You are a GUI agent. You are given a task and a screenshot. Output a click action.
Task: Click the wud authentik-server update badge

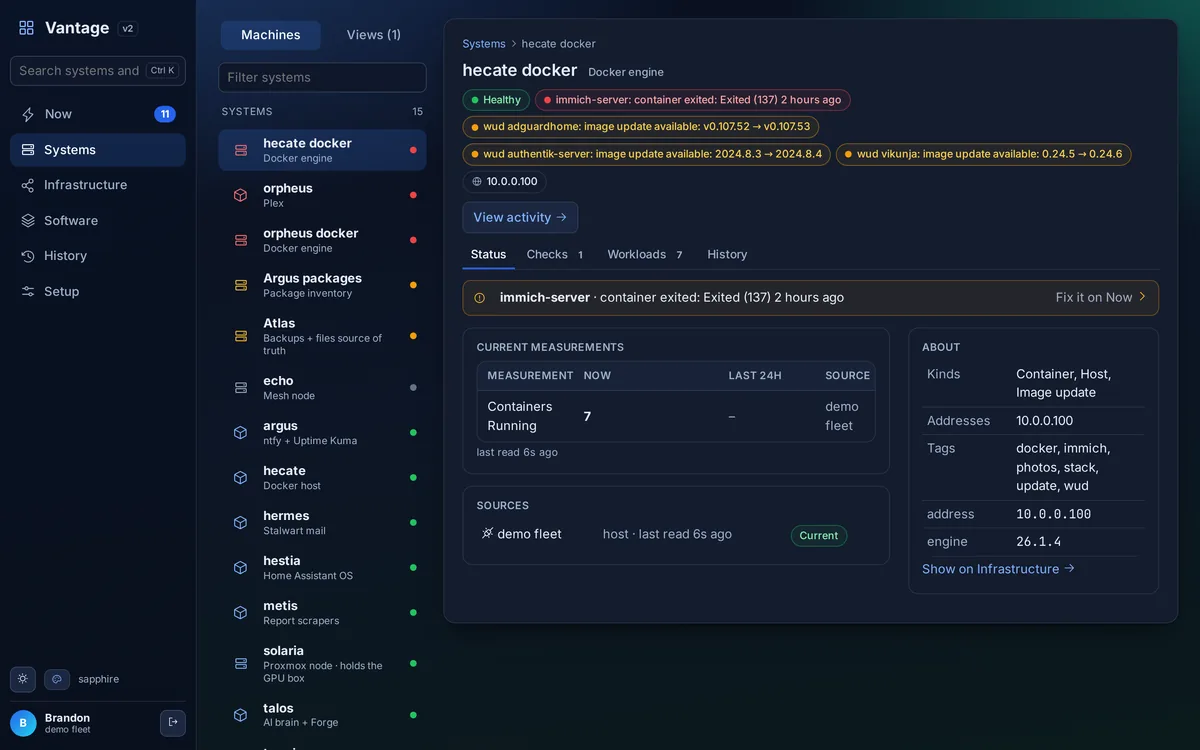click(x=646, y=155)
